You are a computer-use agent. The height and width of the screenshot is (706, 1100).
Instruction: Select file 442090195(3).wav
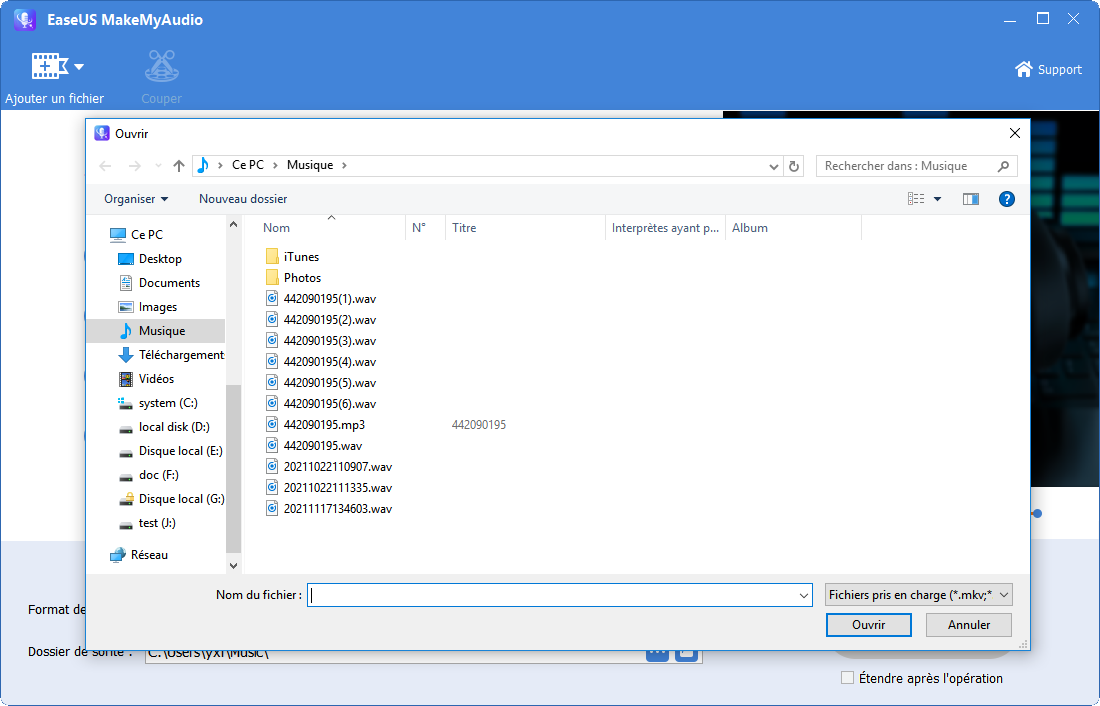321,341
